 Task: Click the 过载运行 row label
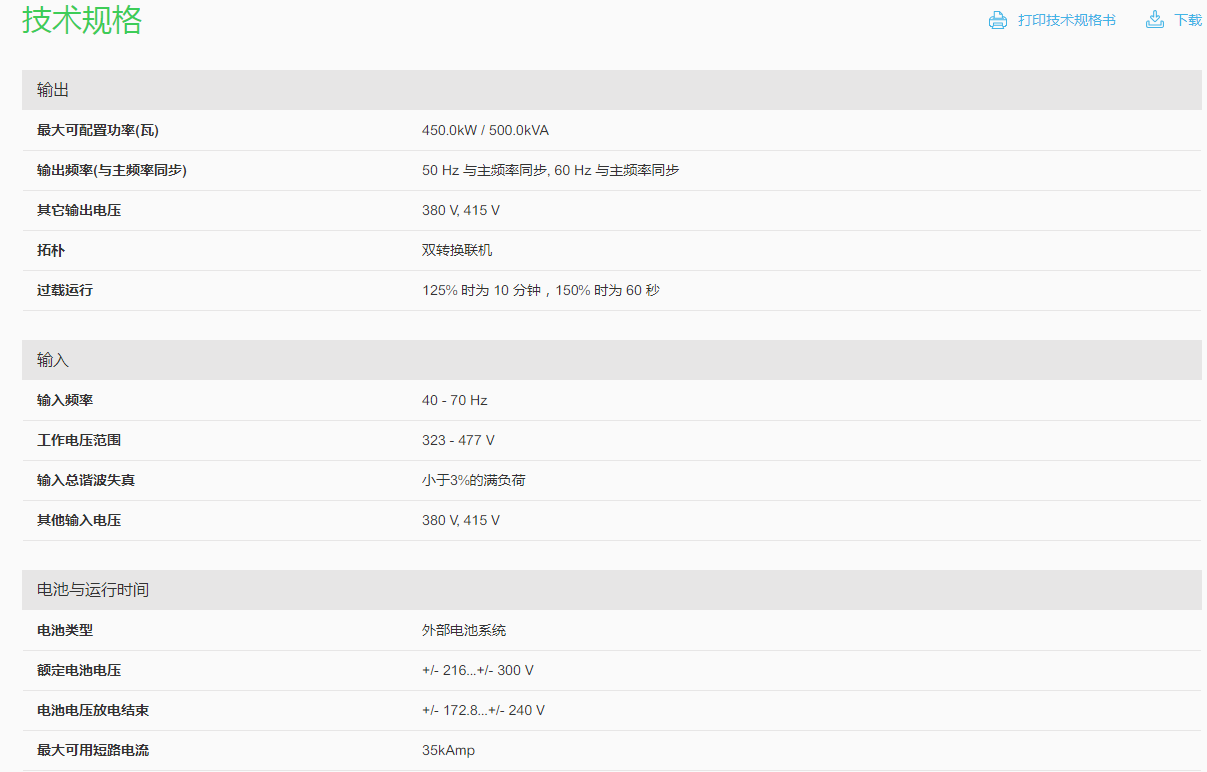[65, 290]
